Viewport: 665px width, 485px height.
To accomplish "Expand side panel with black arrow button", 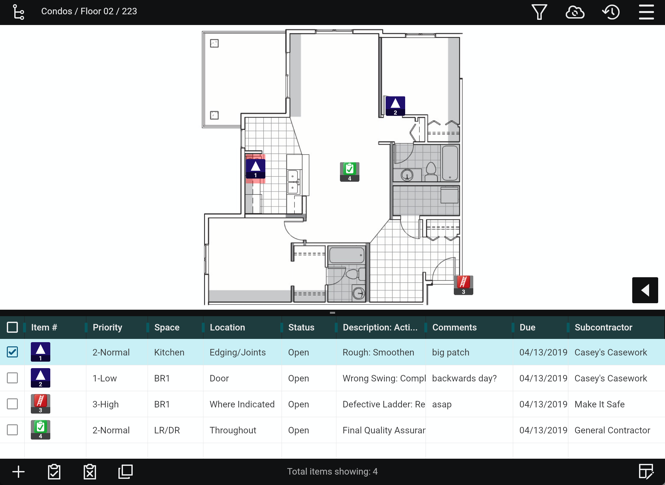I will click(x=645, y=290).
